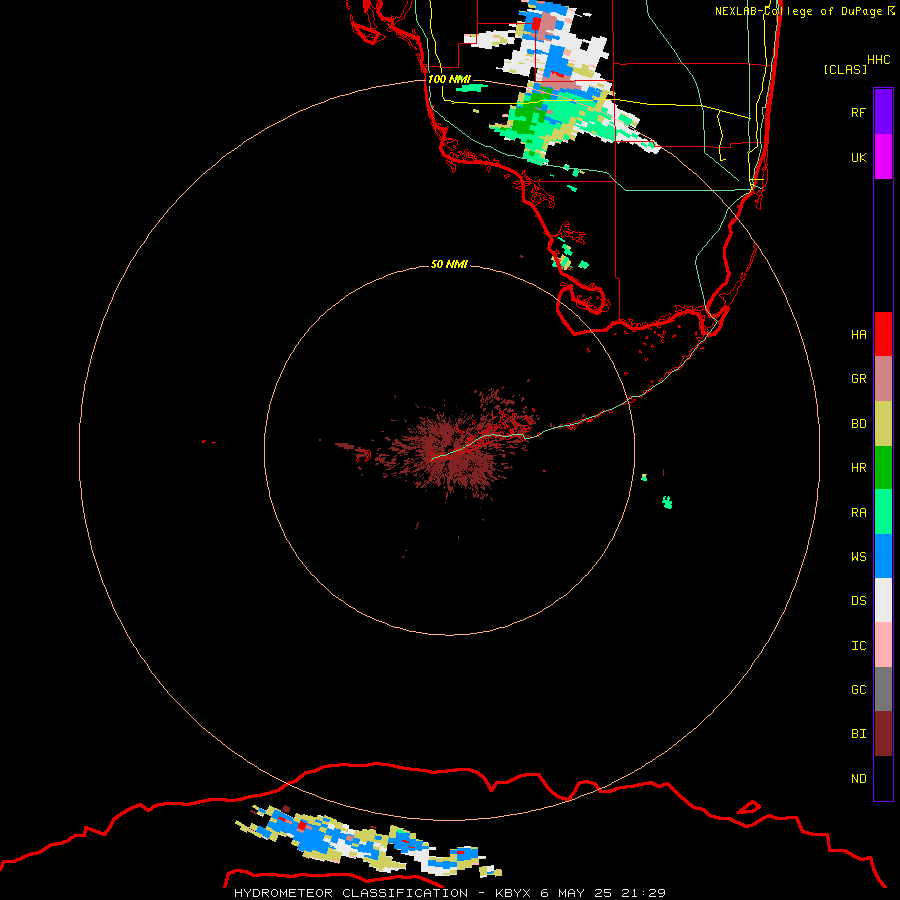Click the bright green RA swatch

point(883,512)
